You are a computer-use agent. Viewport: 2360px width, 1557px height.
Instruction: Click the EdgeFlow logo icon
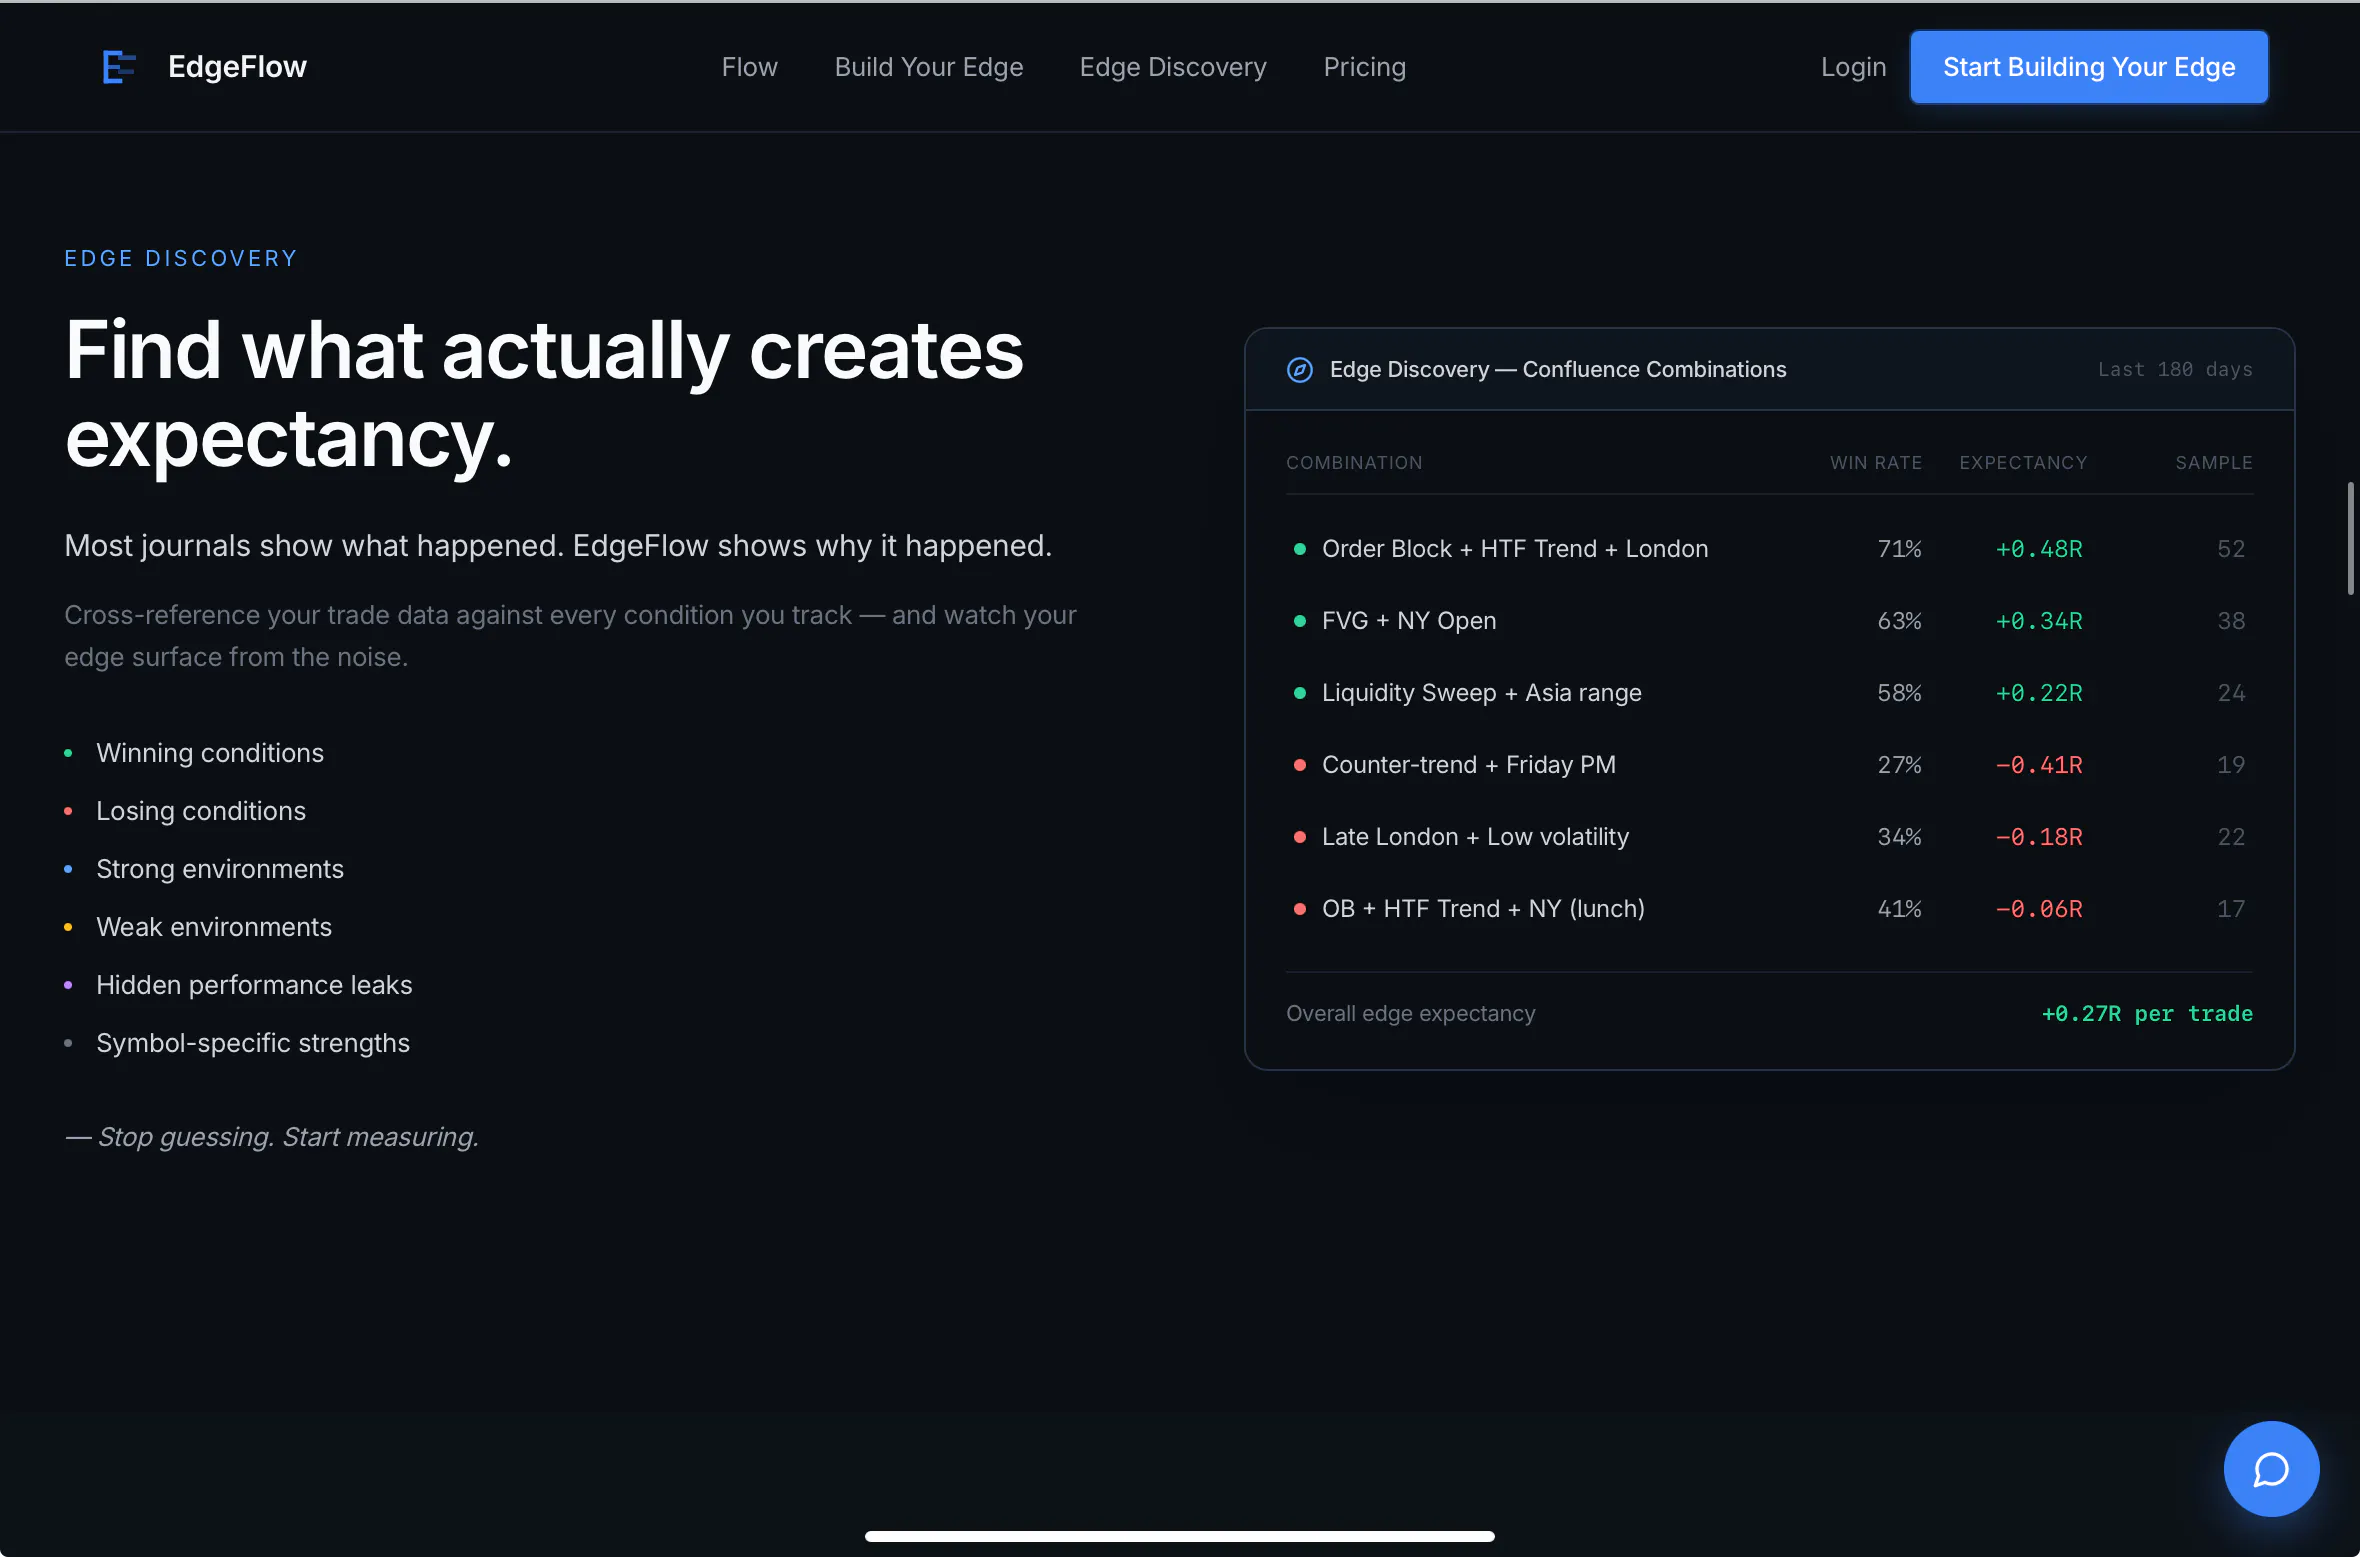[x=119, y=67]
